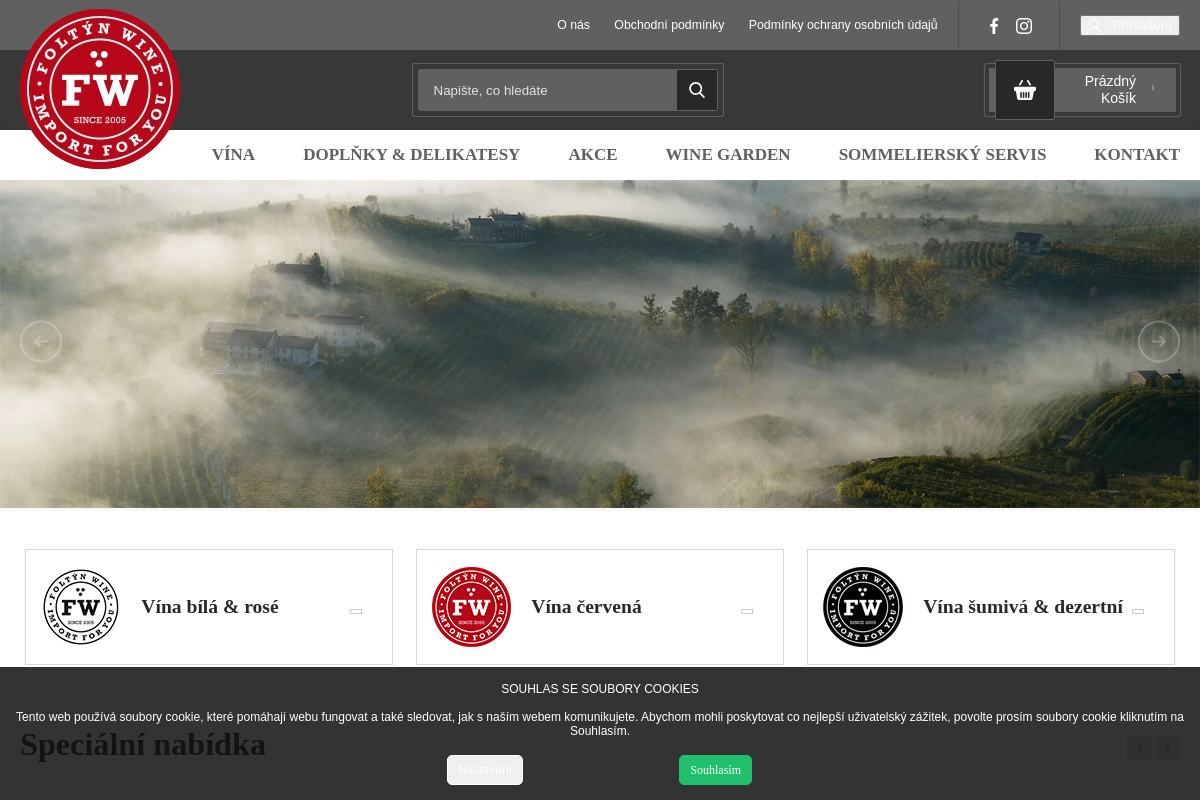The image size is (1200, 800).
Task: Go to previous slide arrow
Action: (x=41, y=341)
